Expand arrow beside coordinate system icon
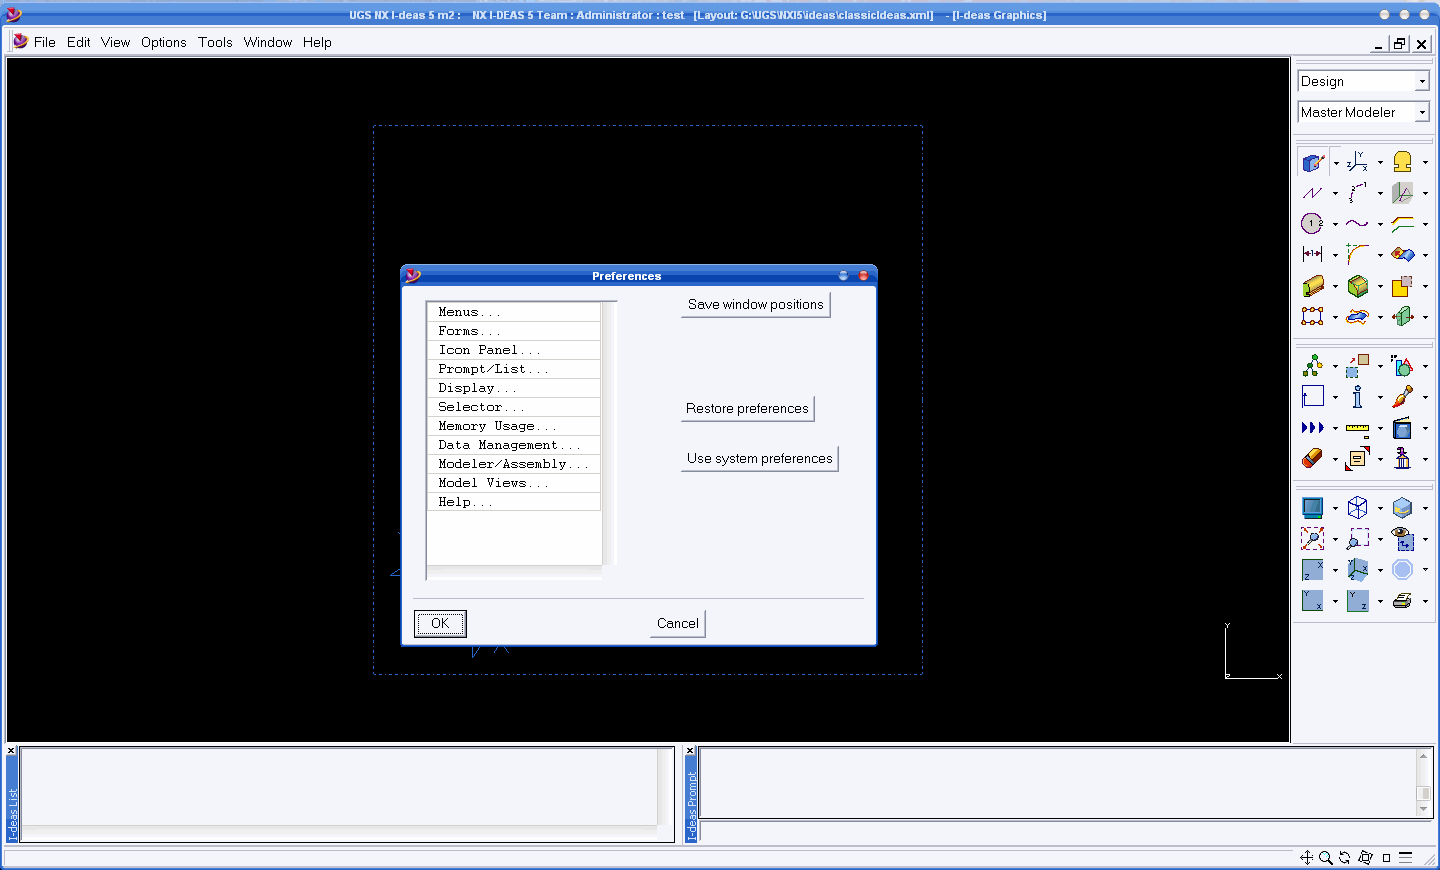1440x870 pixels. 1380,163
